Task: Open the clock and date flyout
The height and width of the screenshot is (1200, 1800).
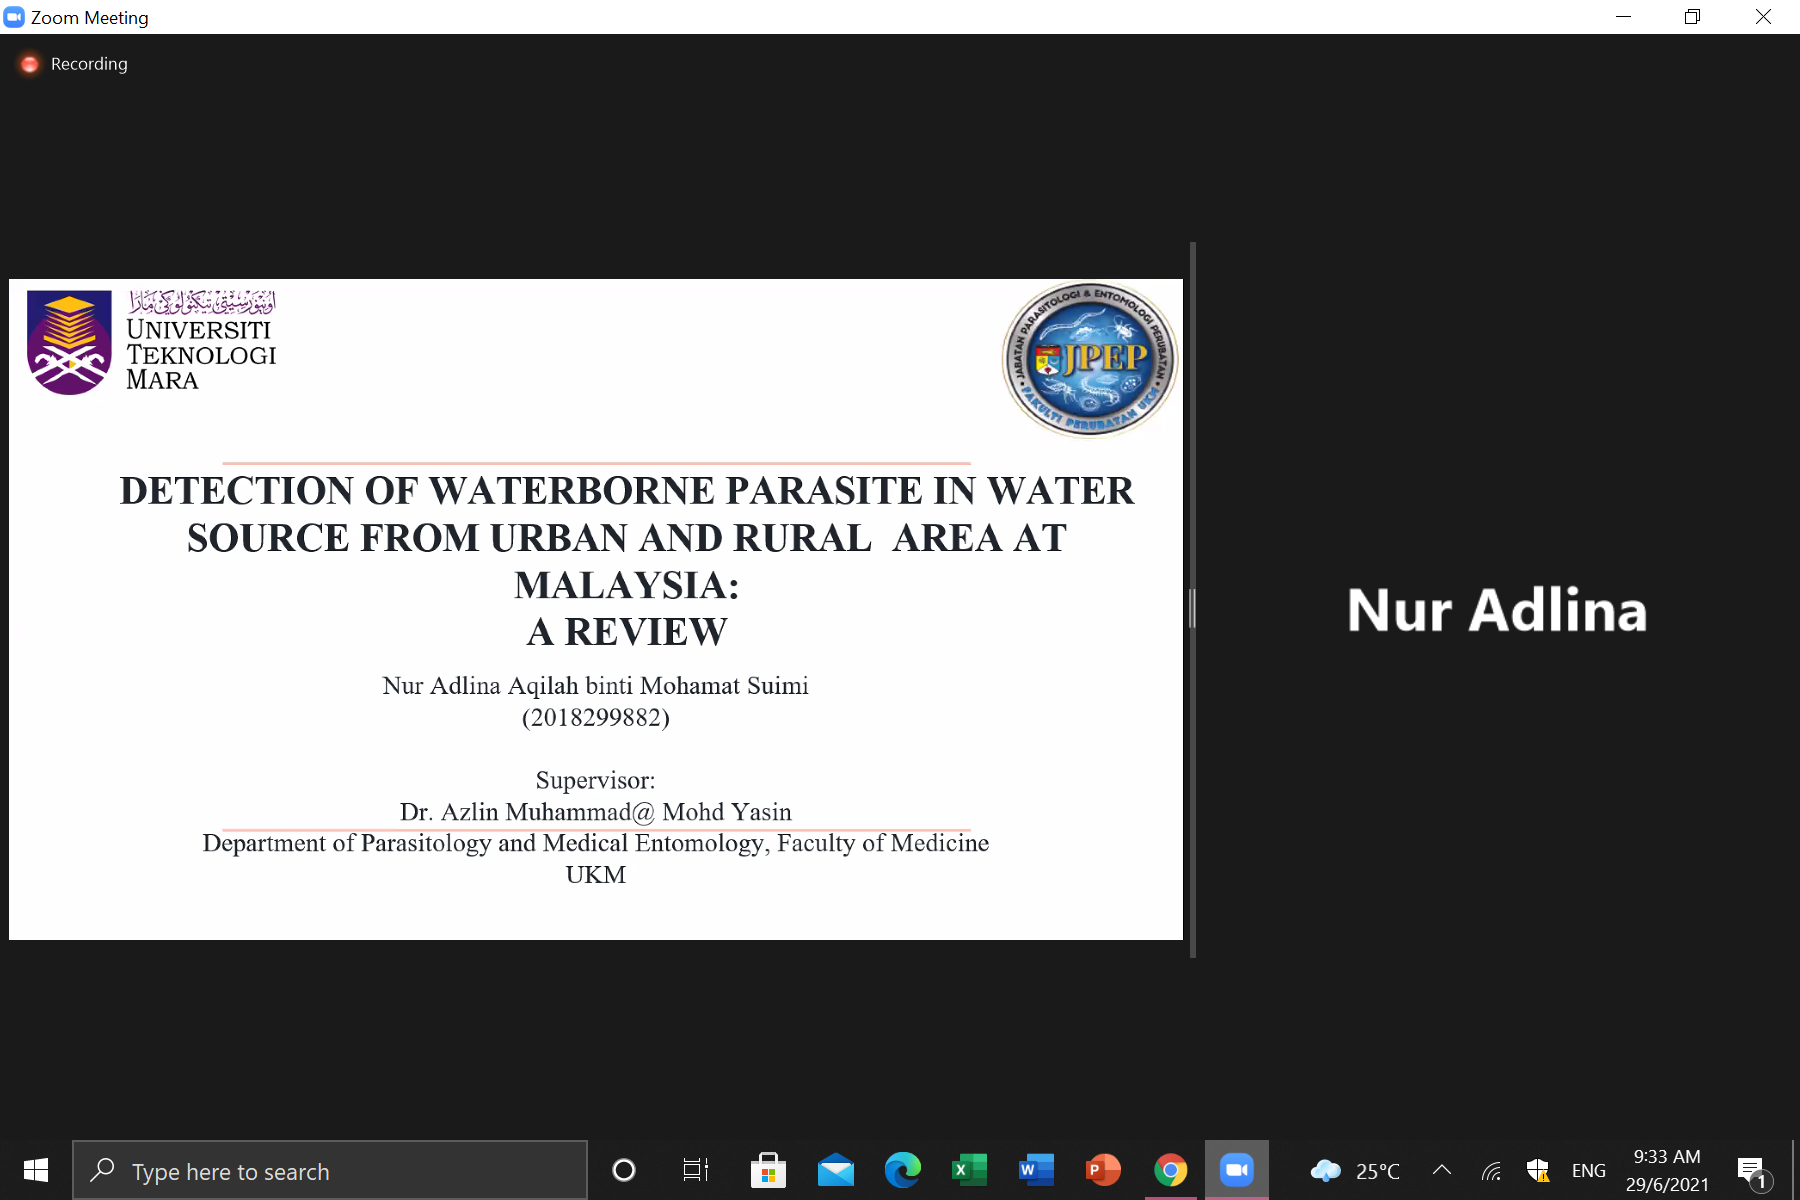Action: click(1667, 1170)
